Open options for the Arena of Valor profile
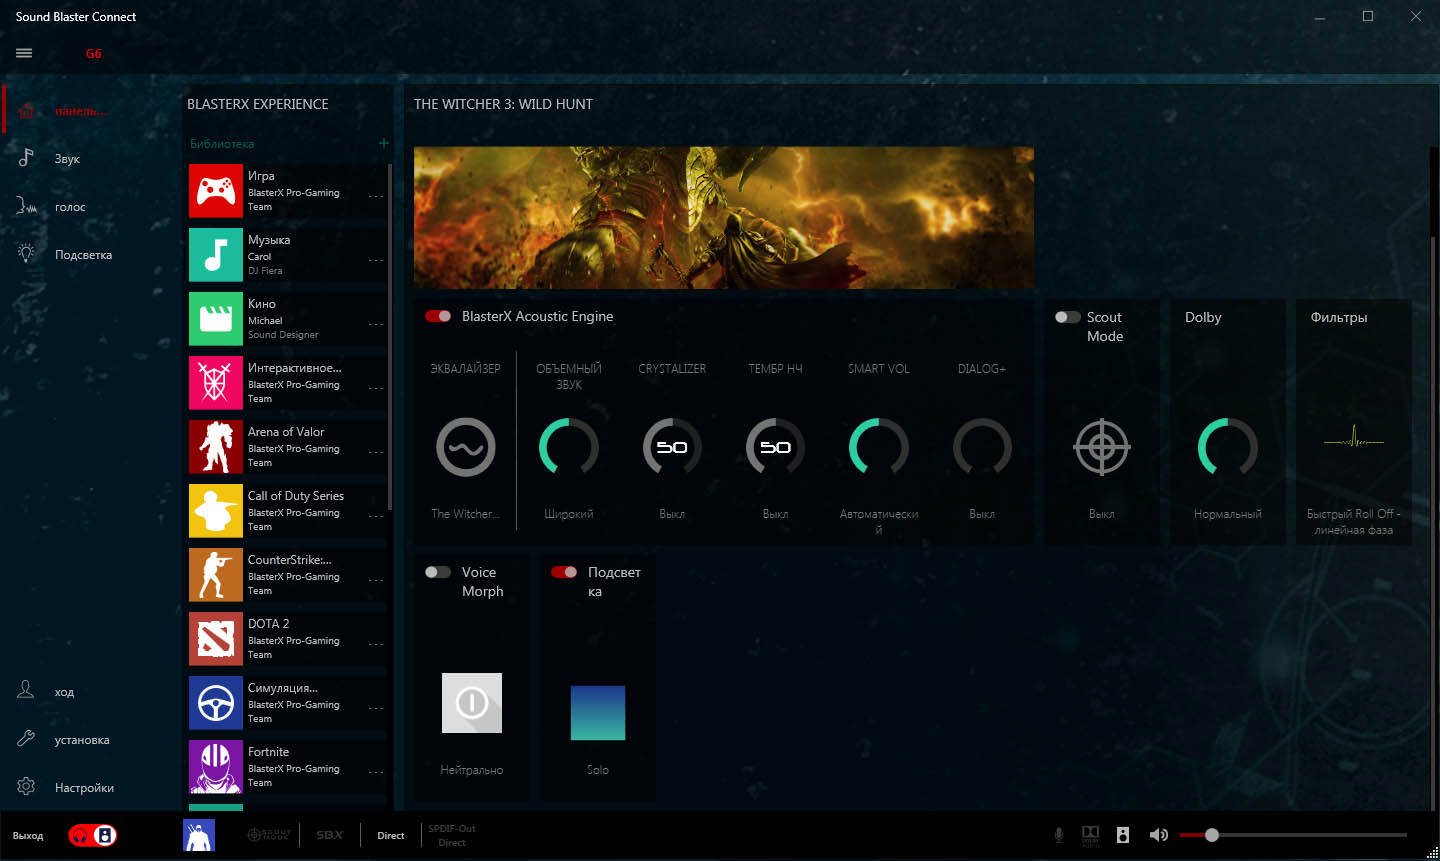The height and width of the screenshot is (861, 1440). (376, 452)
